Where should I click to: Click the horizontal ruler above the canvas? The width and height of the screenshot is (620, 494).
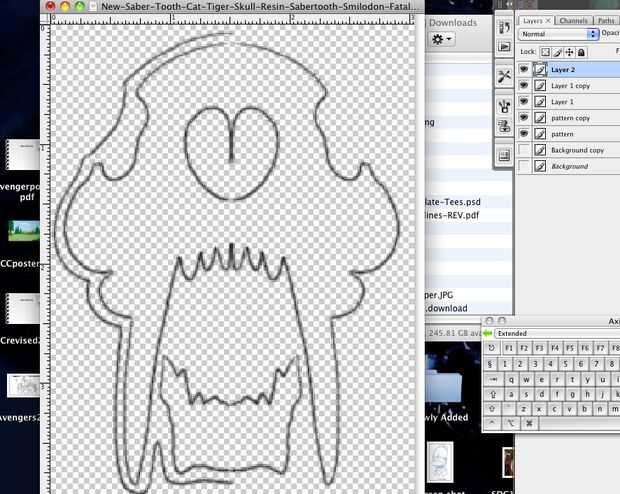pos(232,19)
